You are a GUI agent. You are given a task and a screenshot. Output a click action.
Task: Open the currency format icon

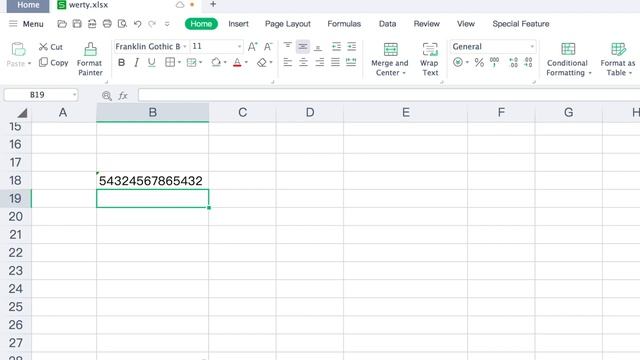(x=458, y=62)
